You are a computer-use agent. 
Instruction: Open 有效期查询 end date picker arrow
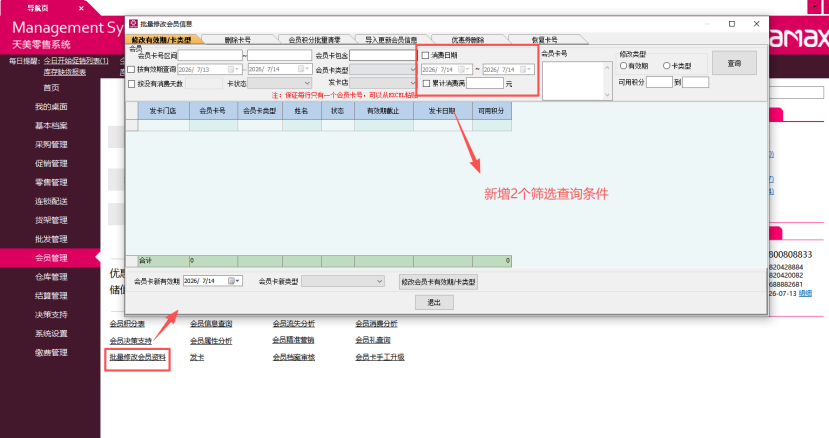click(x=307, y=69)
